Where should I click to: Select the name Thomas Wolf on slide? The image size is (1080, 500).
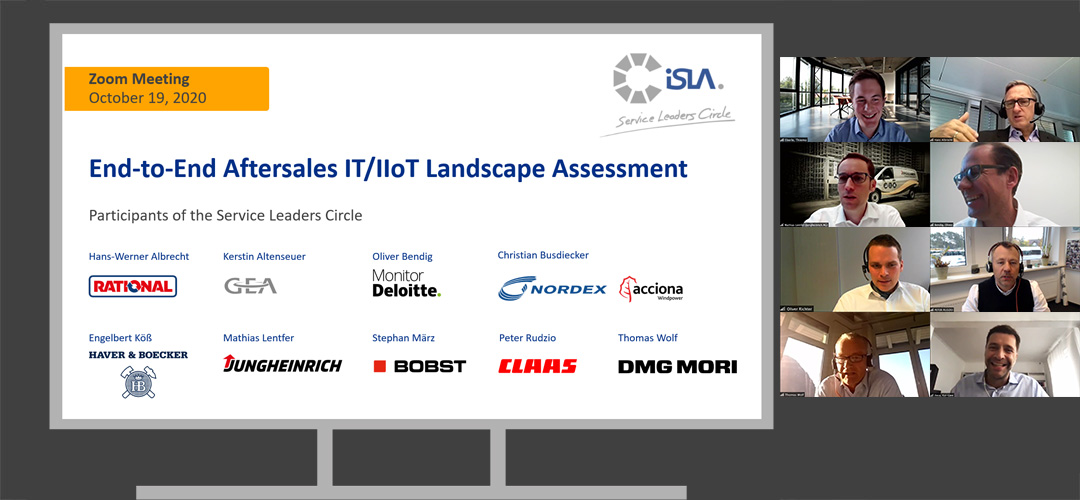point(648,337)
